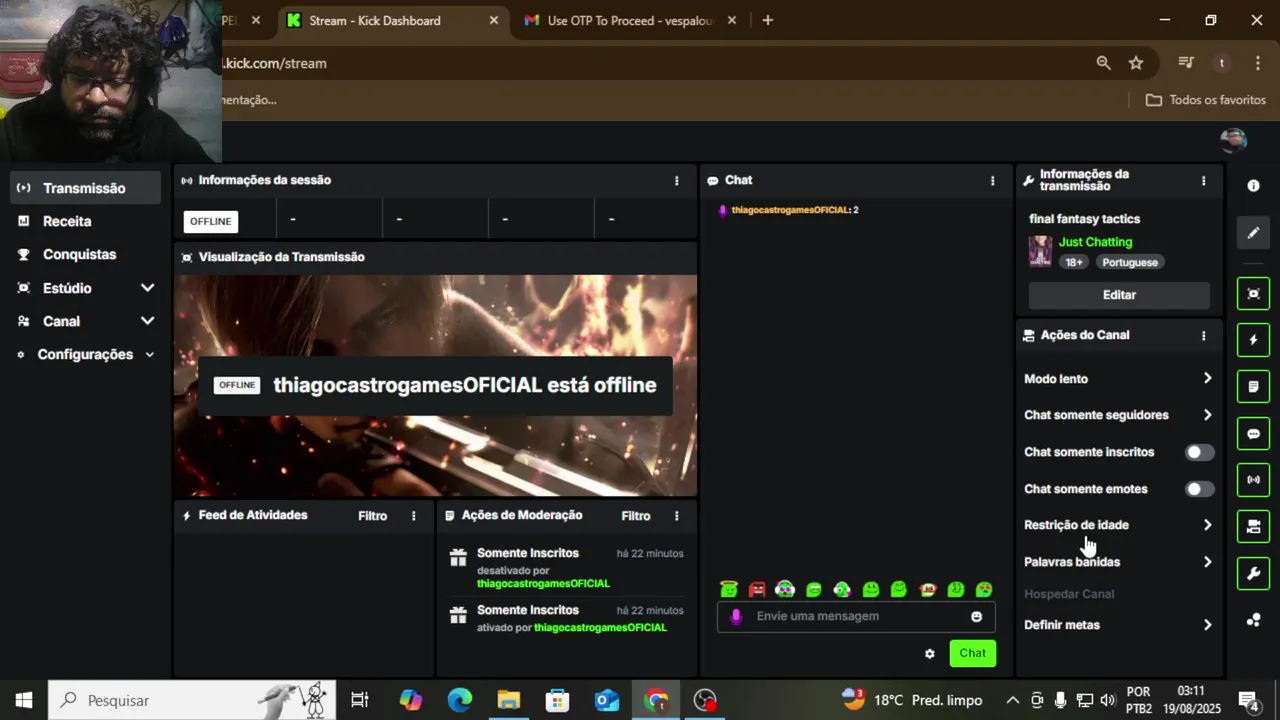Click the pencil edit layout icon
This screenshot has height=720, width=1280.
point(1253,233)
